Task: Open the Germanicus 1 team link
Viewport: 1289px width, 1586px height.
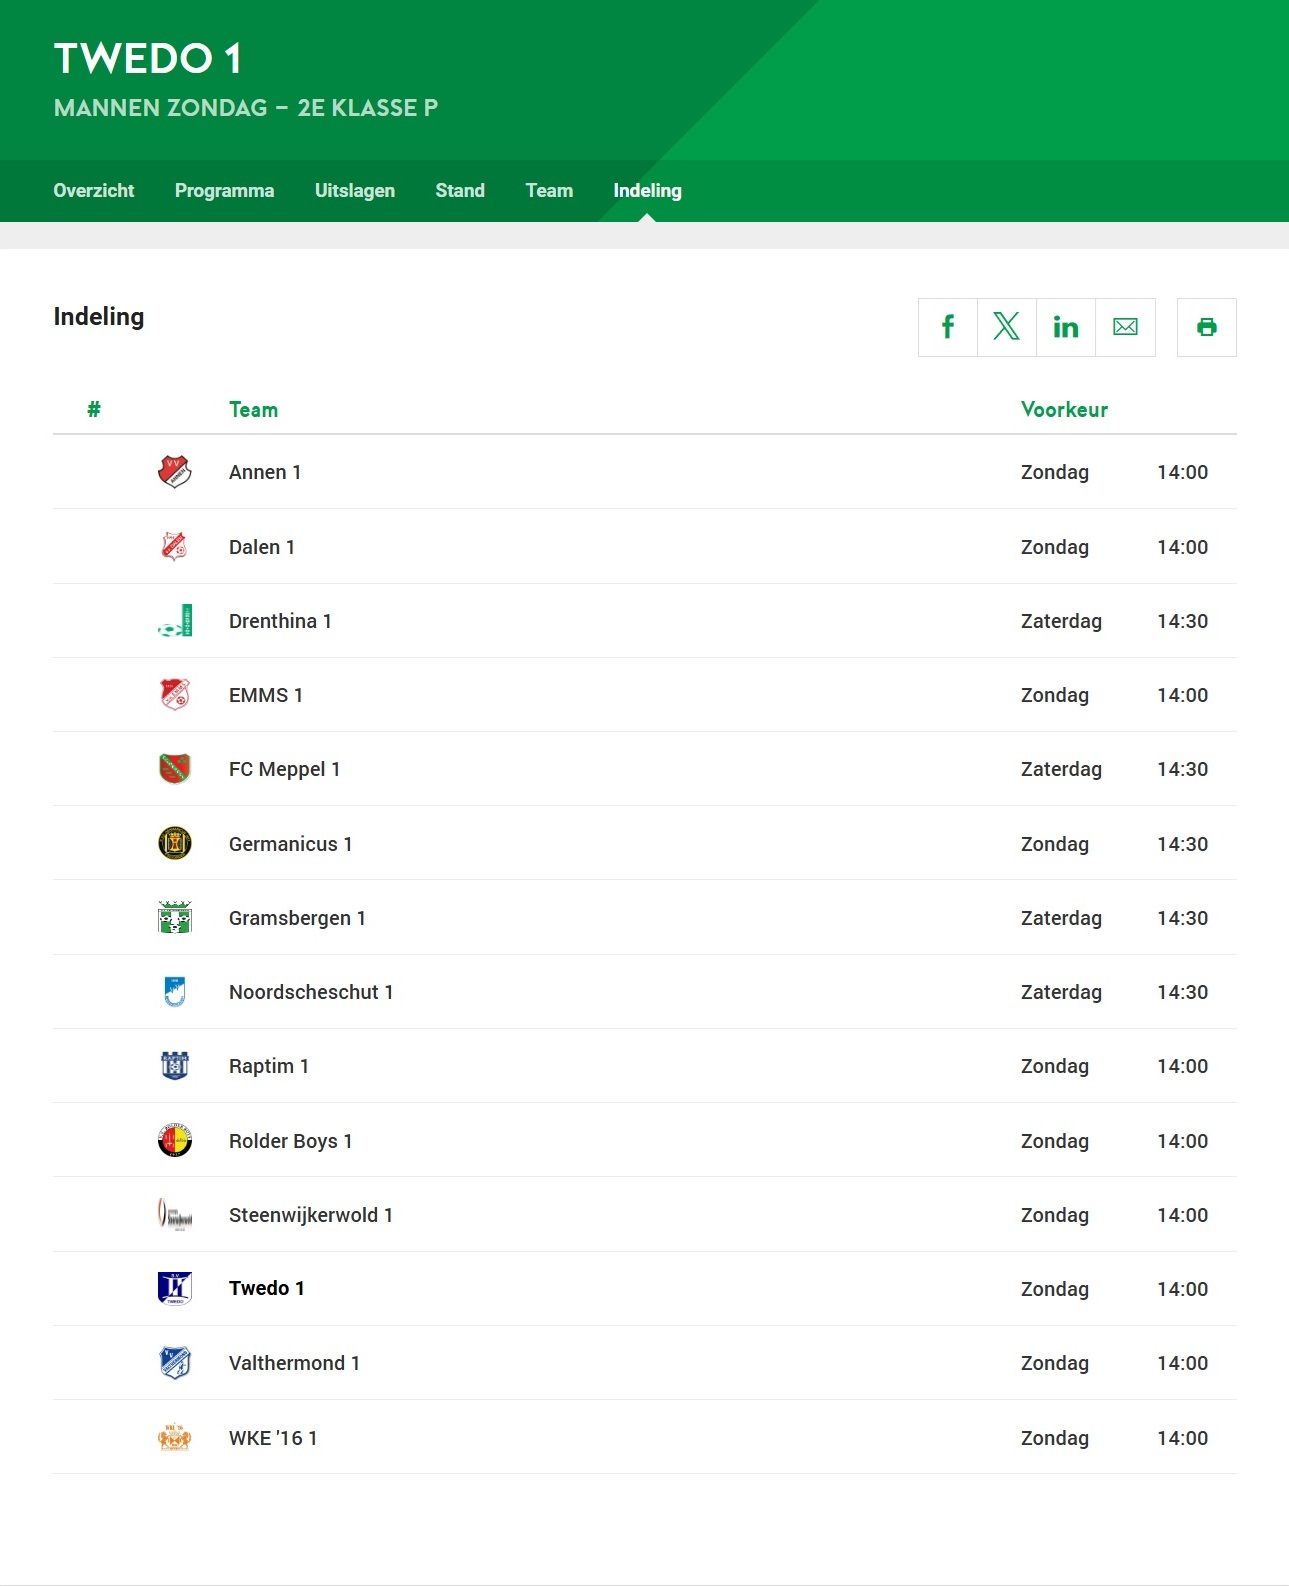Action: tap(291, 844)
